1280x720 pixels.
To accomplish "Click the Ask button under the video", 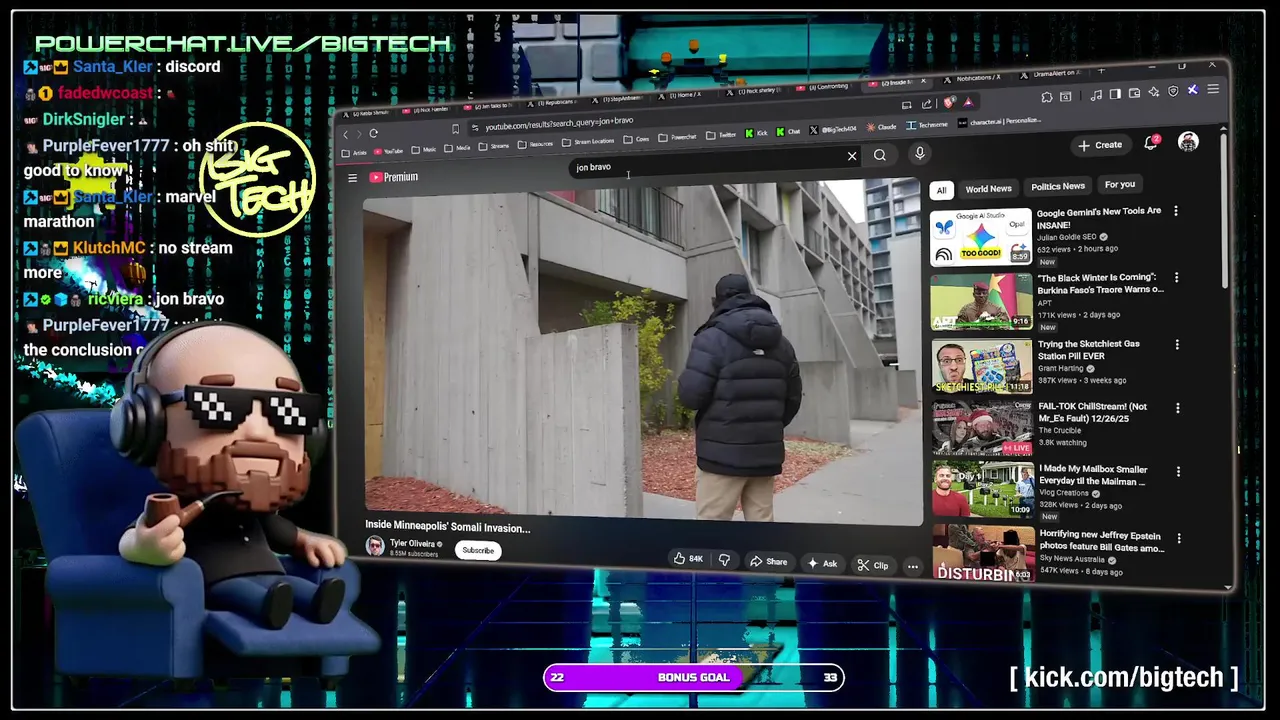I will coord(822,564).
